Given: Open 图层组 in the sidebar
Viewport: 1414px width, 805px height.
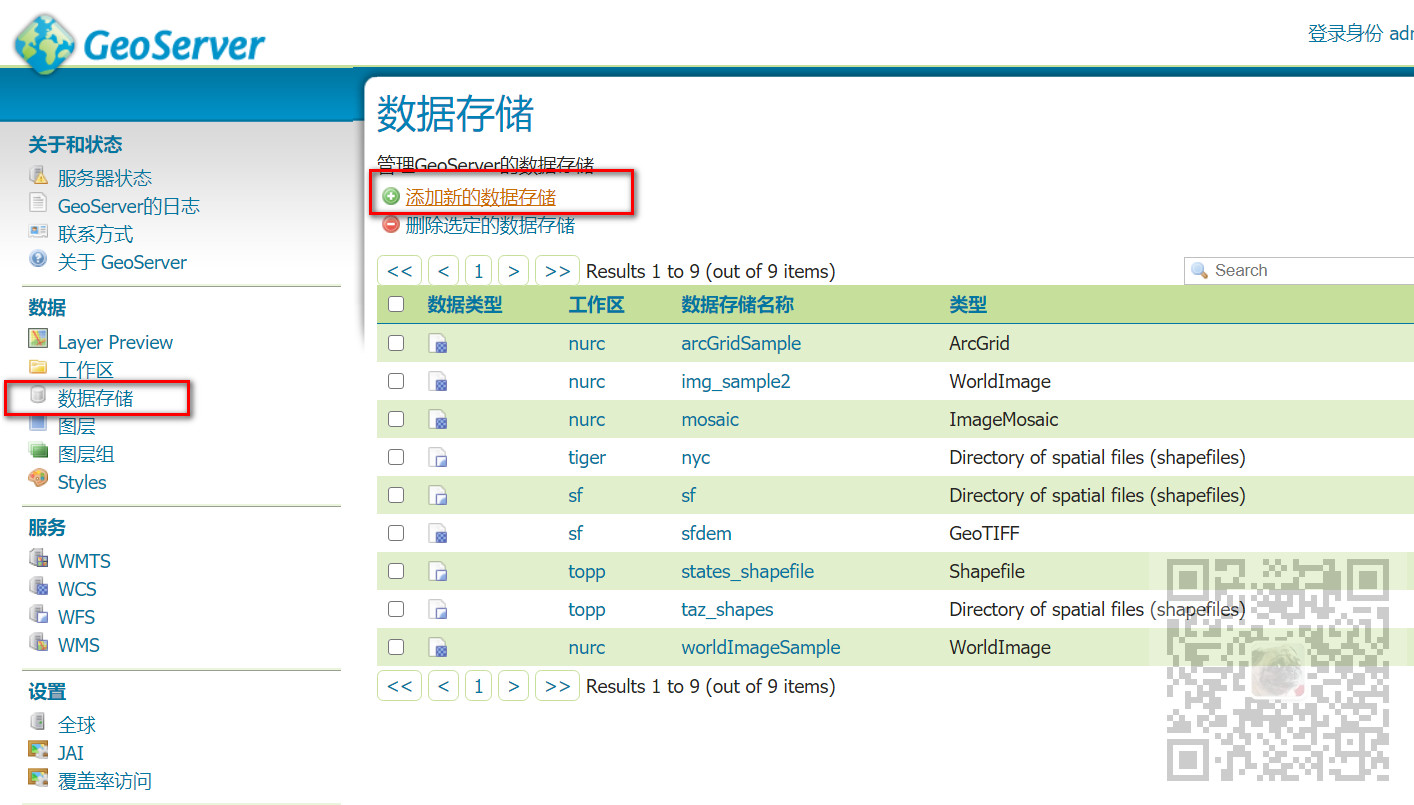Looking at the screenshot, I should (86, 454).
